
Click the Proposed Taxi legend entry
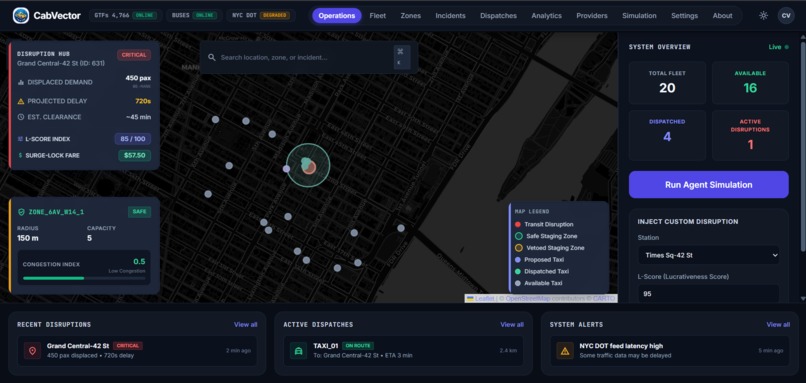[x=539, y=260]
